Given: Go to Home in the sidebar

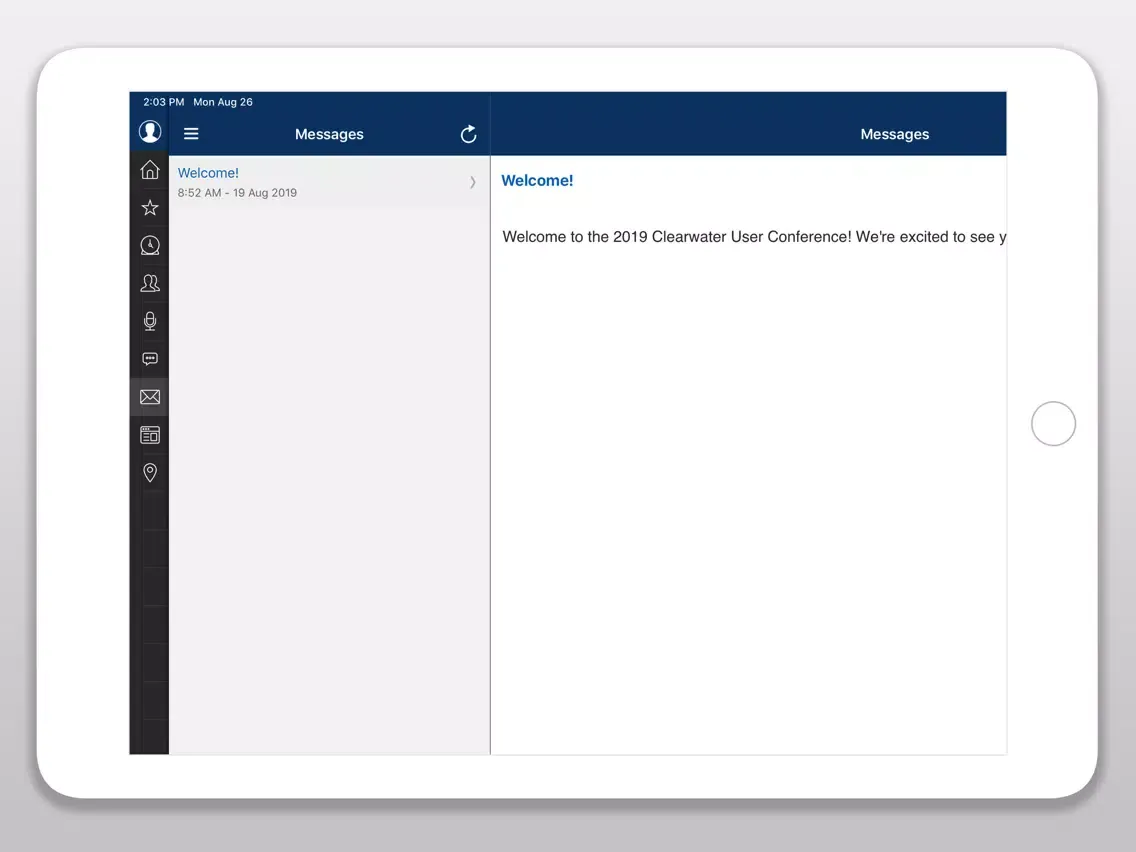Looking at the screenshot, I should 150,170.
